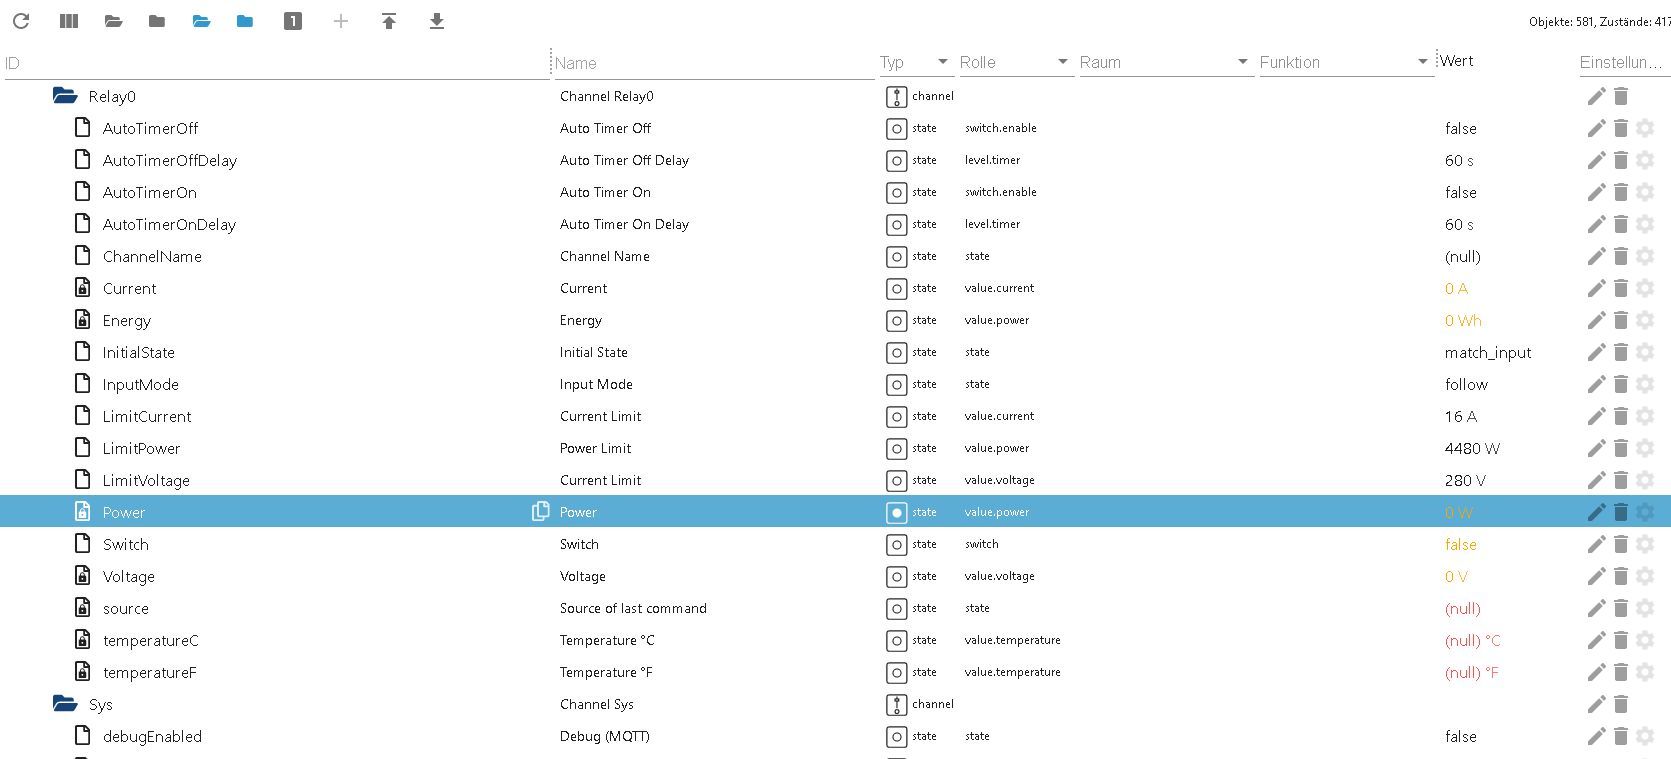Delete the temperatureC trash icon
This screenshot has height=759, width=1671.
1621,640
